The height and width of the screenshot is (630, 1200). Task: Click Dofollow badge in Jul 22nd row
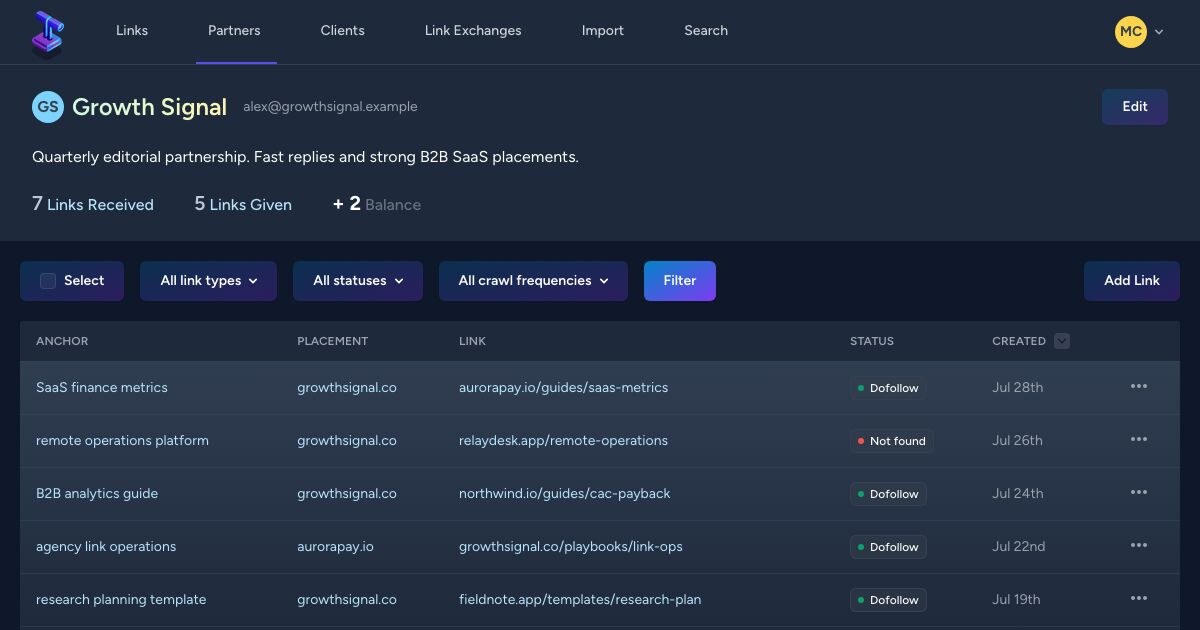coord(888,547)
